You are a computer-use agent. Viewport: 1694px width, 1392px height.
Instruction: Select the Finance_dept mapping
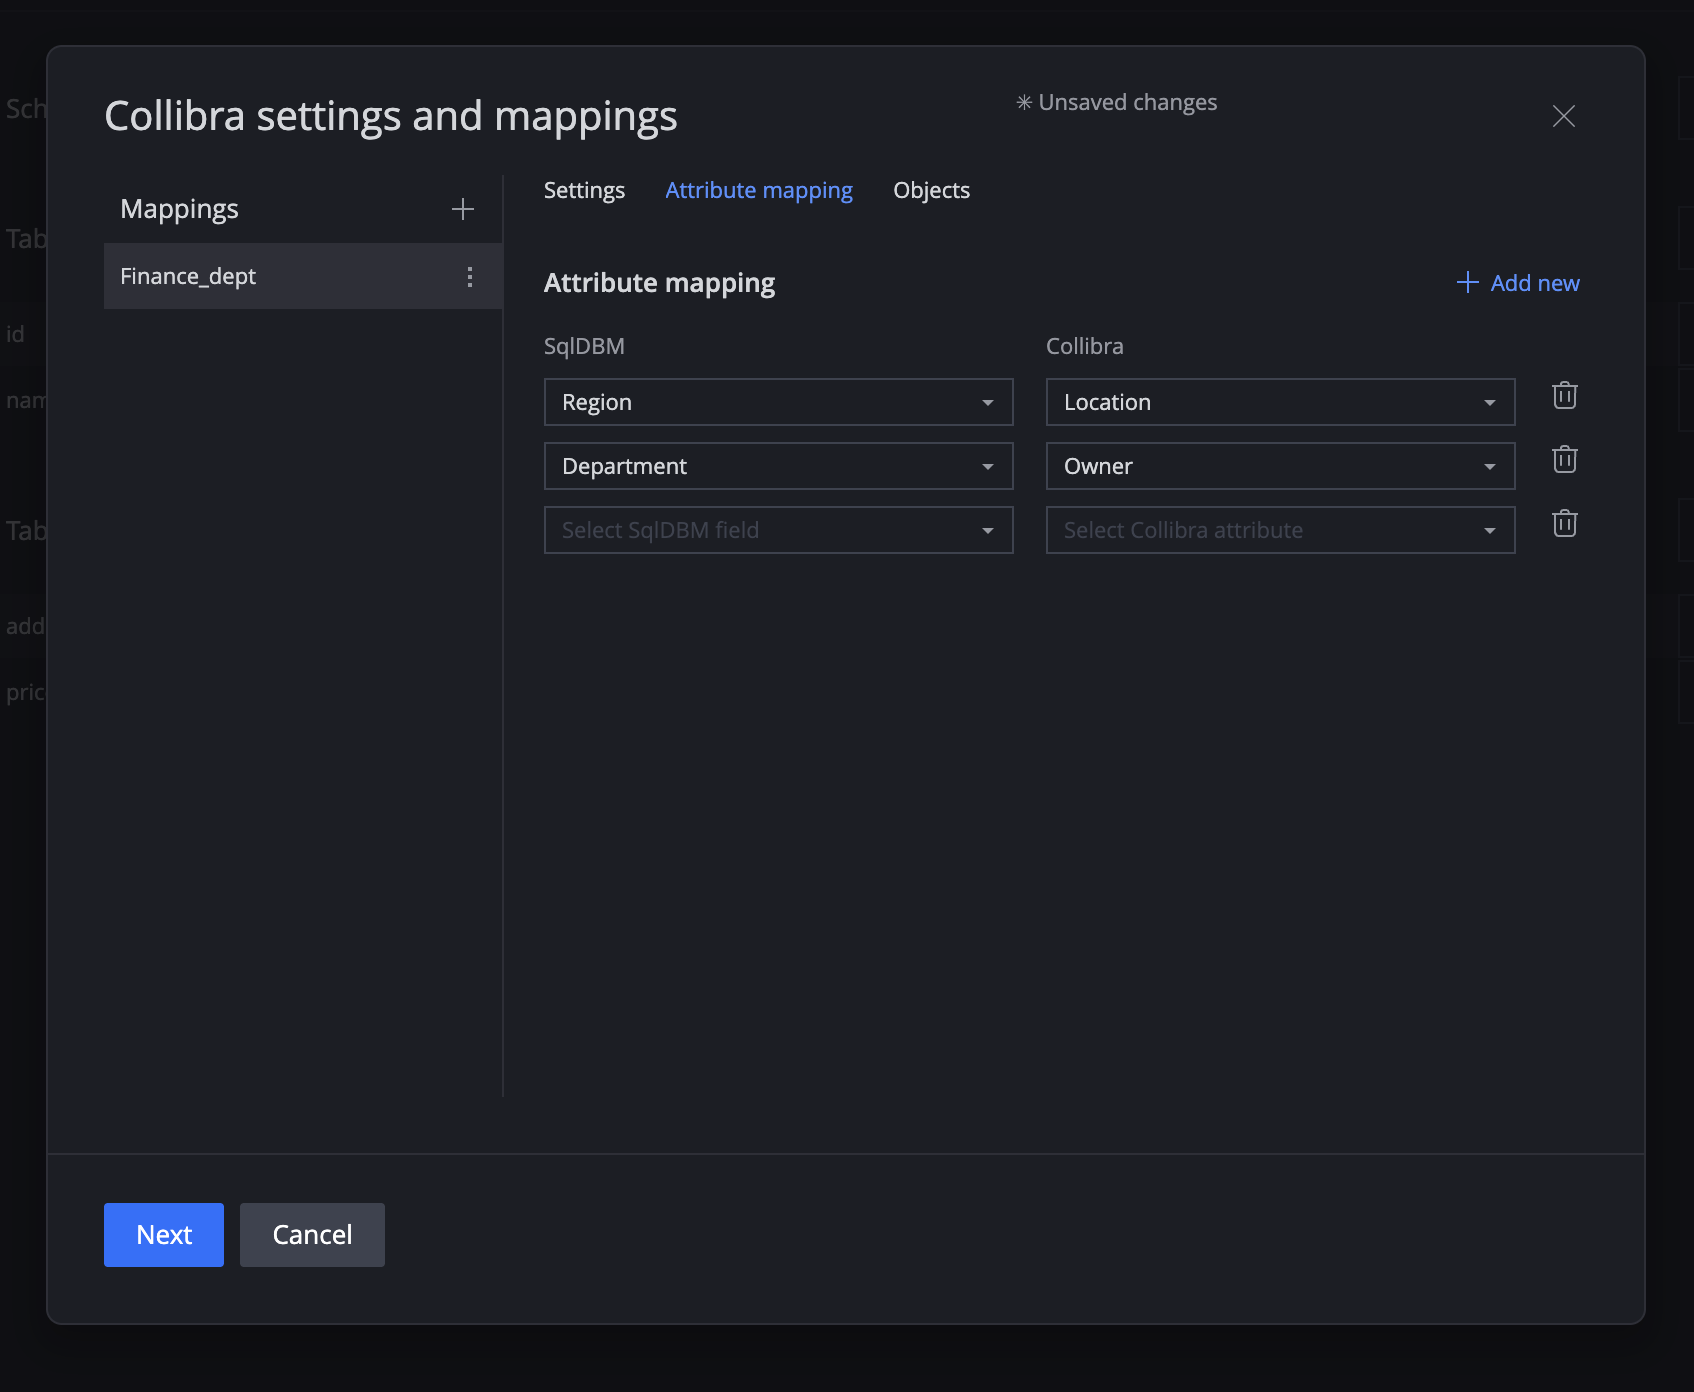point(303,276)
